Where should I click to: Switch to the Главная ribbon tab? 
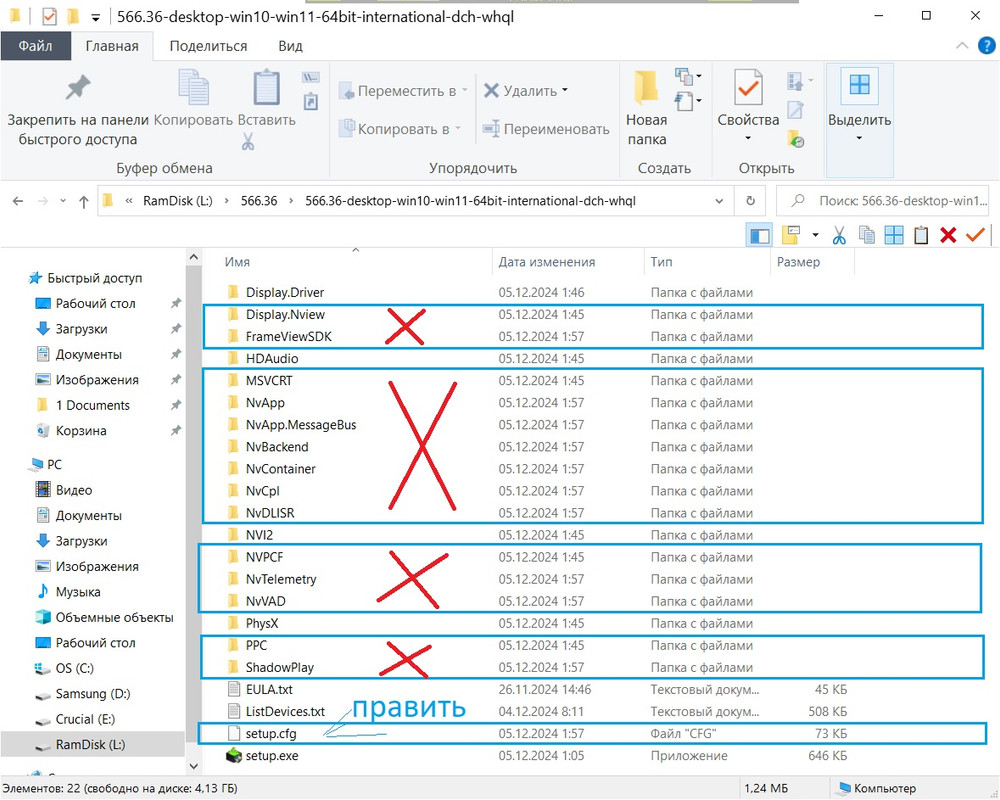(x=112, y=46)
